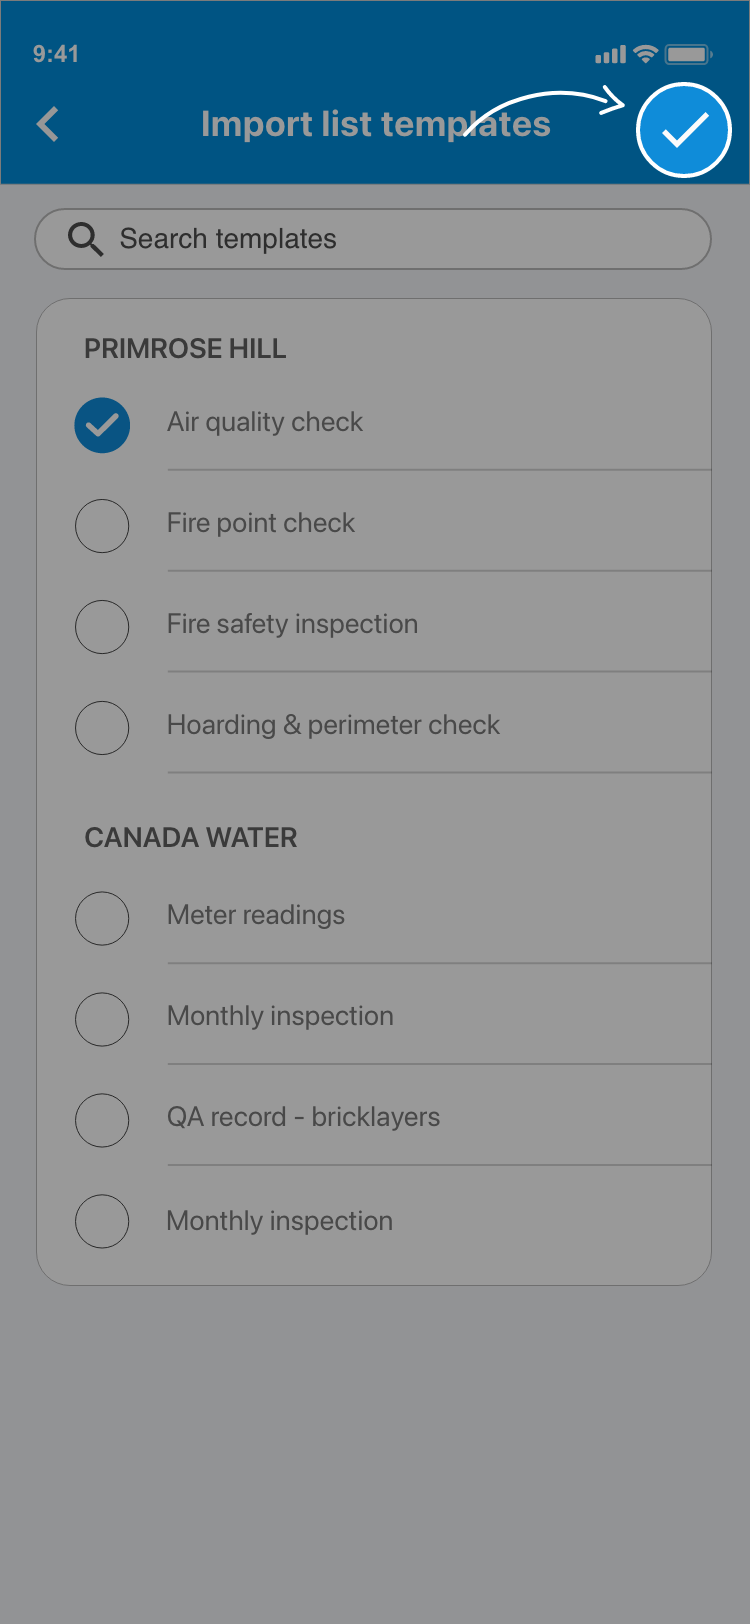Click the Import list templates title
The width and height of the screenshot is (750, 1624).
click(375, 124)
